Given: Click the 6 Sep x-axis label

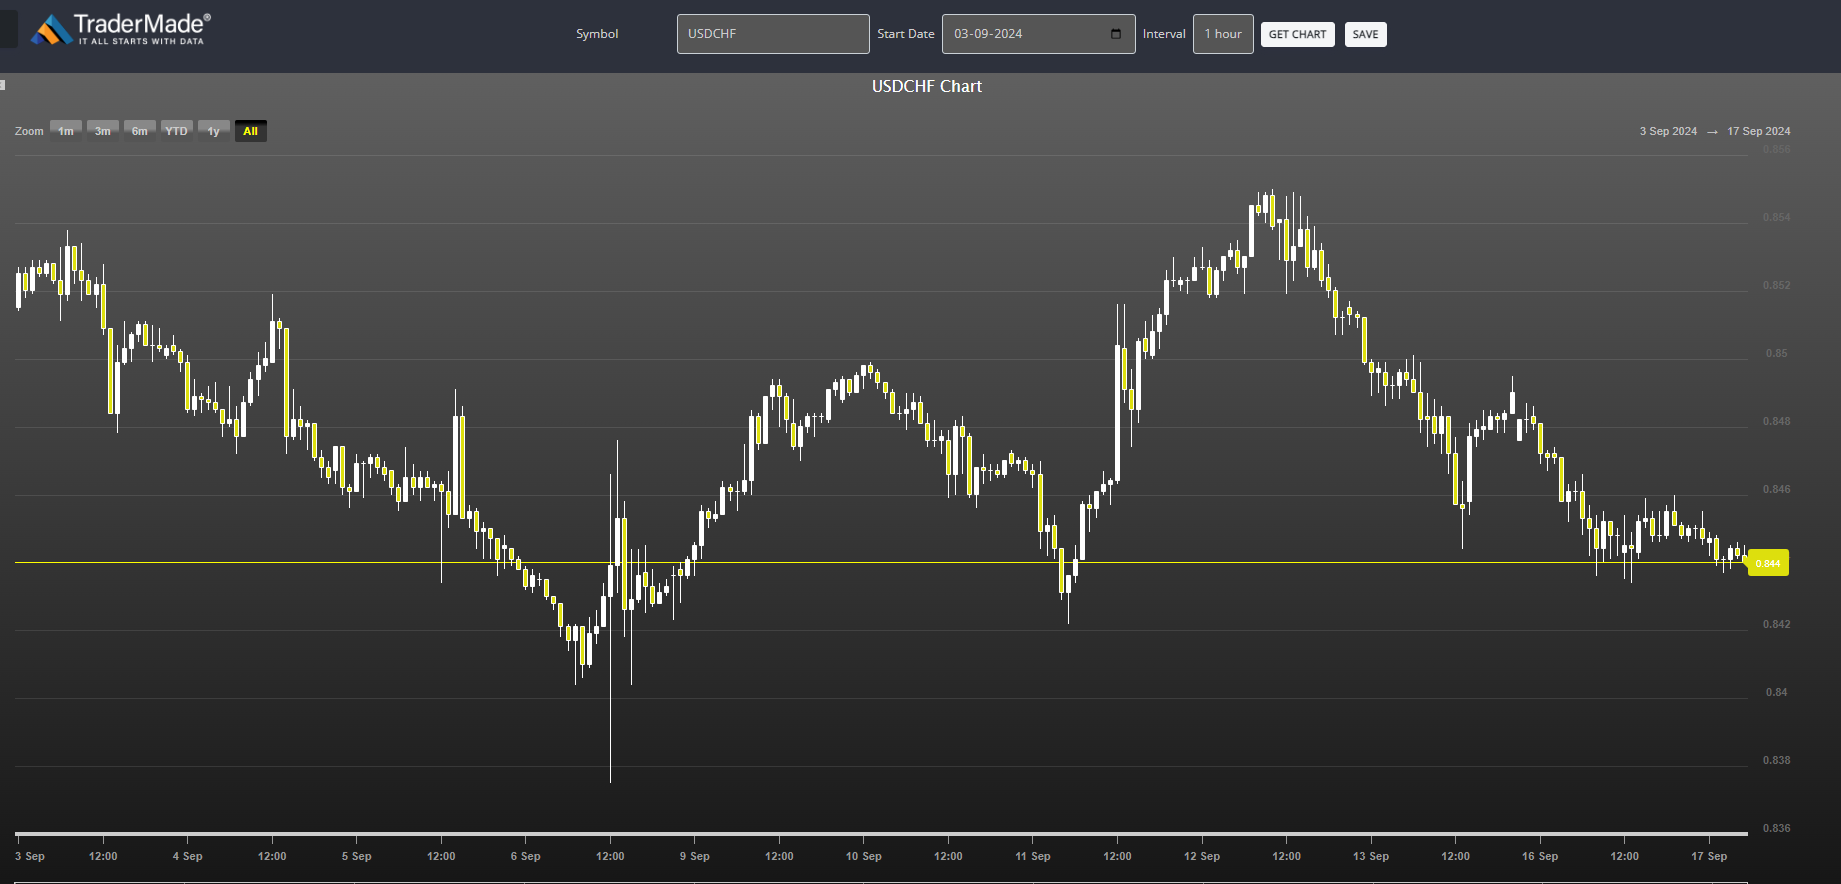Looking at the screenshot, I should 525,856.
